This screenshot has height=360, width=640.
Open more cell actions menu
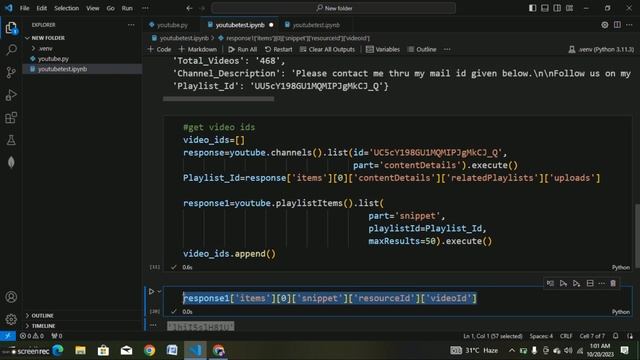pos(601,283)
